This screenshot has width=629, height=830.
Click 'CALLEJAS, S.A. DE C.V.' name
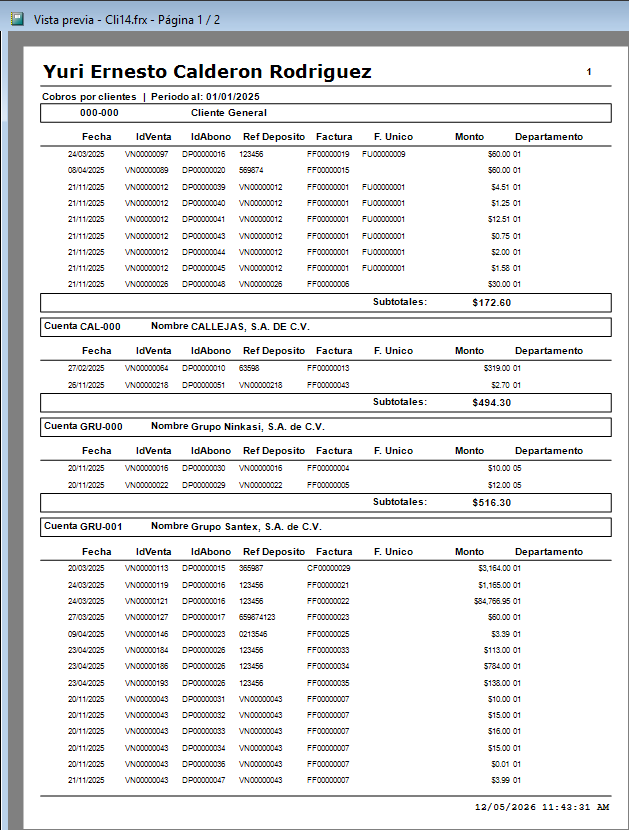(250, 327)
